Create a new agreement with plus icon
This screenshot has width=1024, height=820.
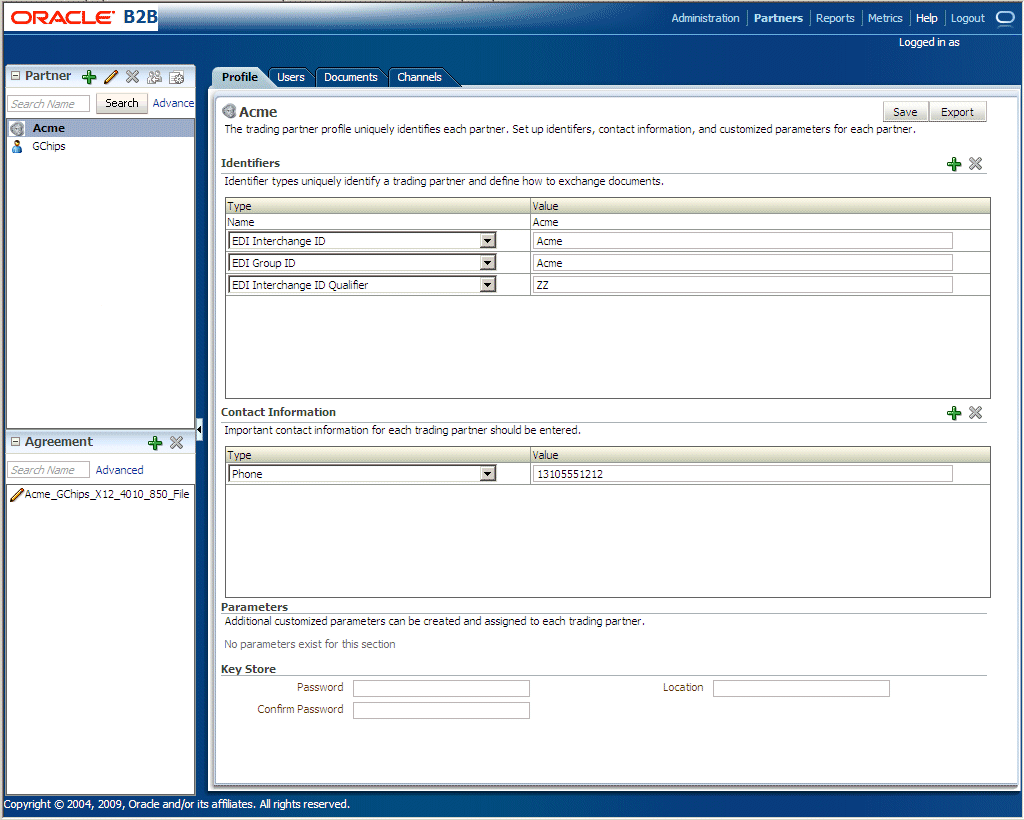(x=155, y=442)
